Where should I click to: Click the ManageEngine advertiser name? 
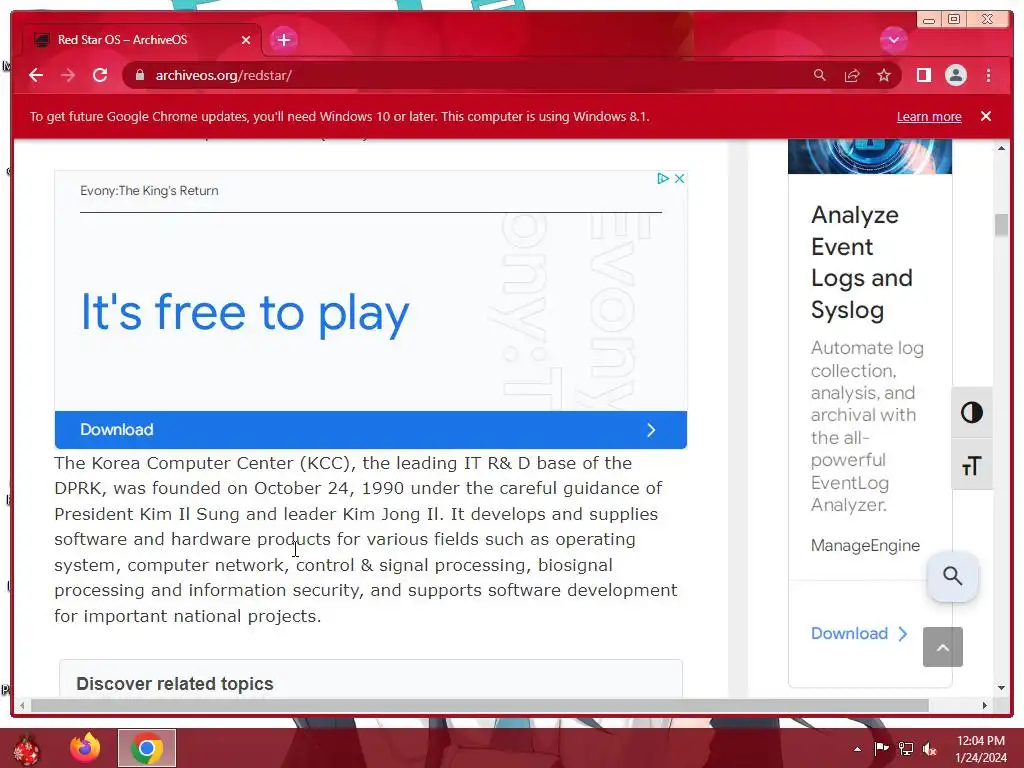pyautogui.click(x=865, y=545)
